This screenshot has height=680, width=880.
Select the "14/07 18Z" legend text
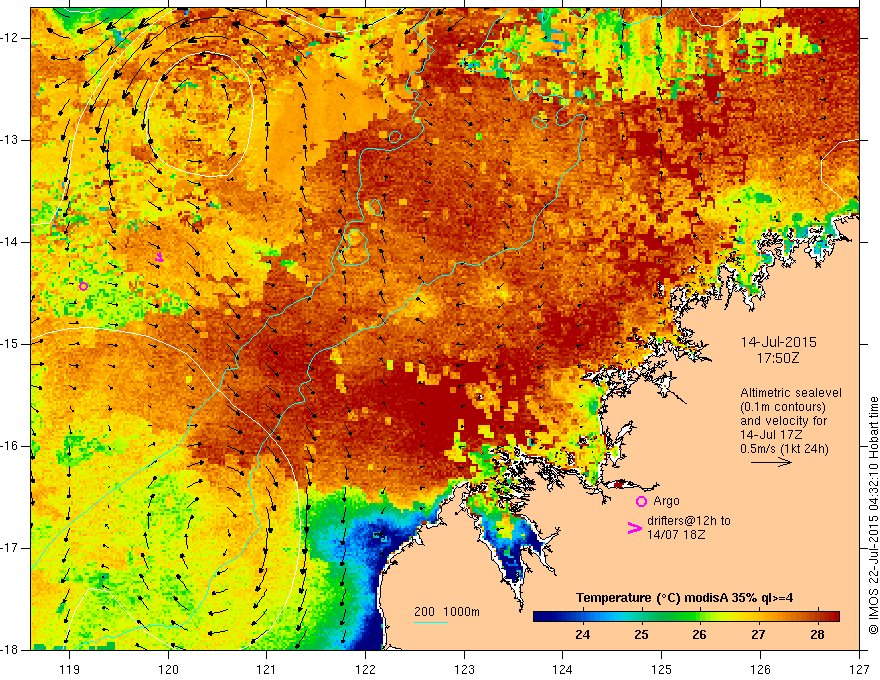tap(676, 534)
